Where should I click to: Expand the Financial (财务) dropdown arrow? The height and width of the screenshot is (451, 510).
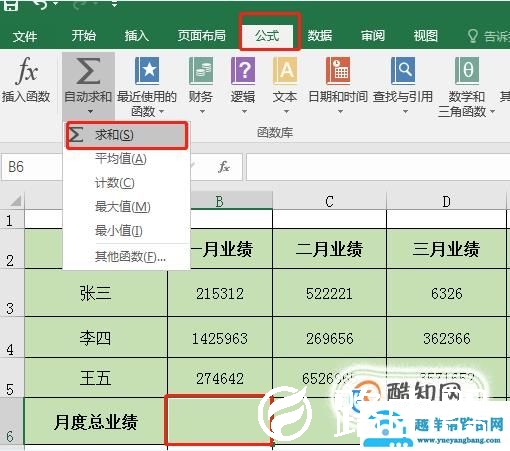click(x=202, y=112)
